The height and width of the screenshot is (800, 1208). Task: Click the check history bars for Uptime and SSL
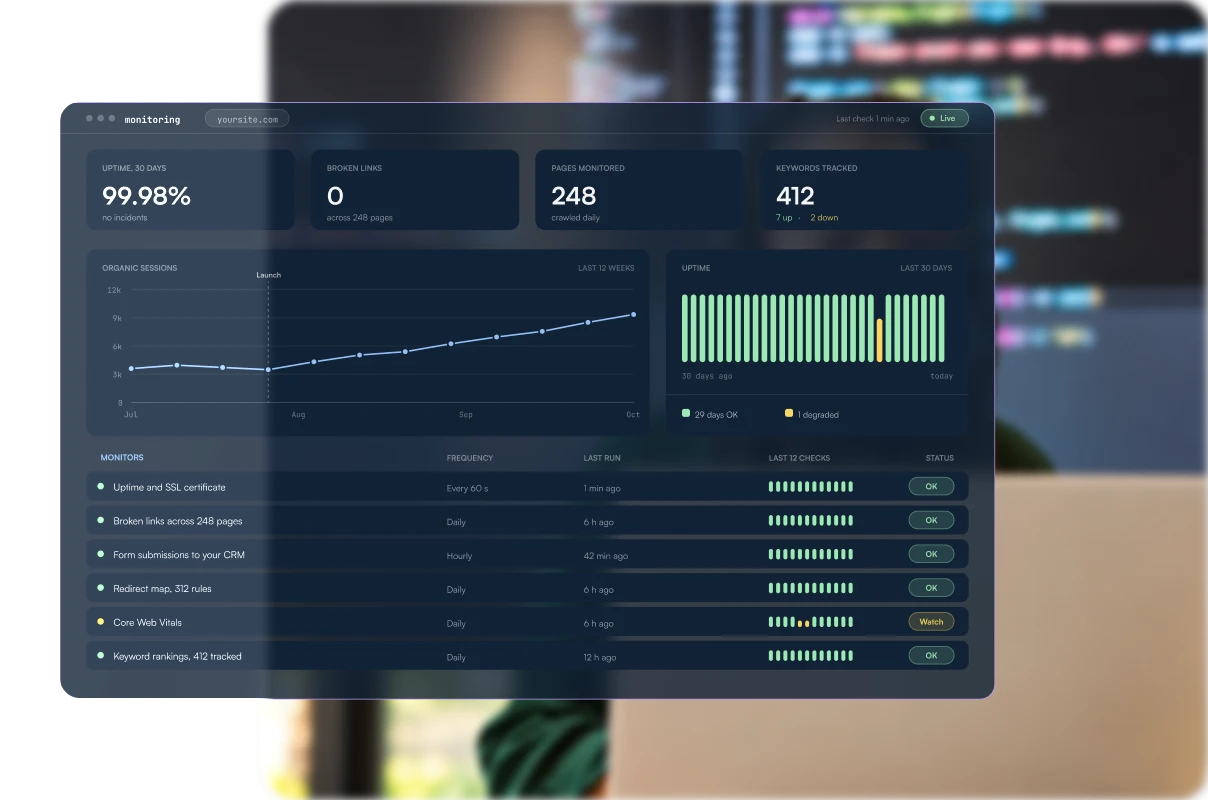click(x=811, y=487)
